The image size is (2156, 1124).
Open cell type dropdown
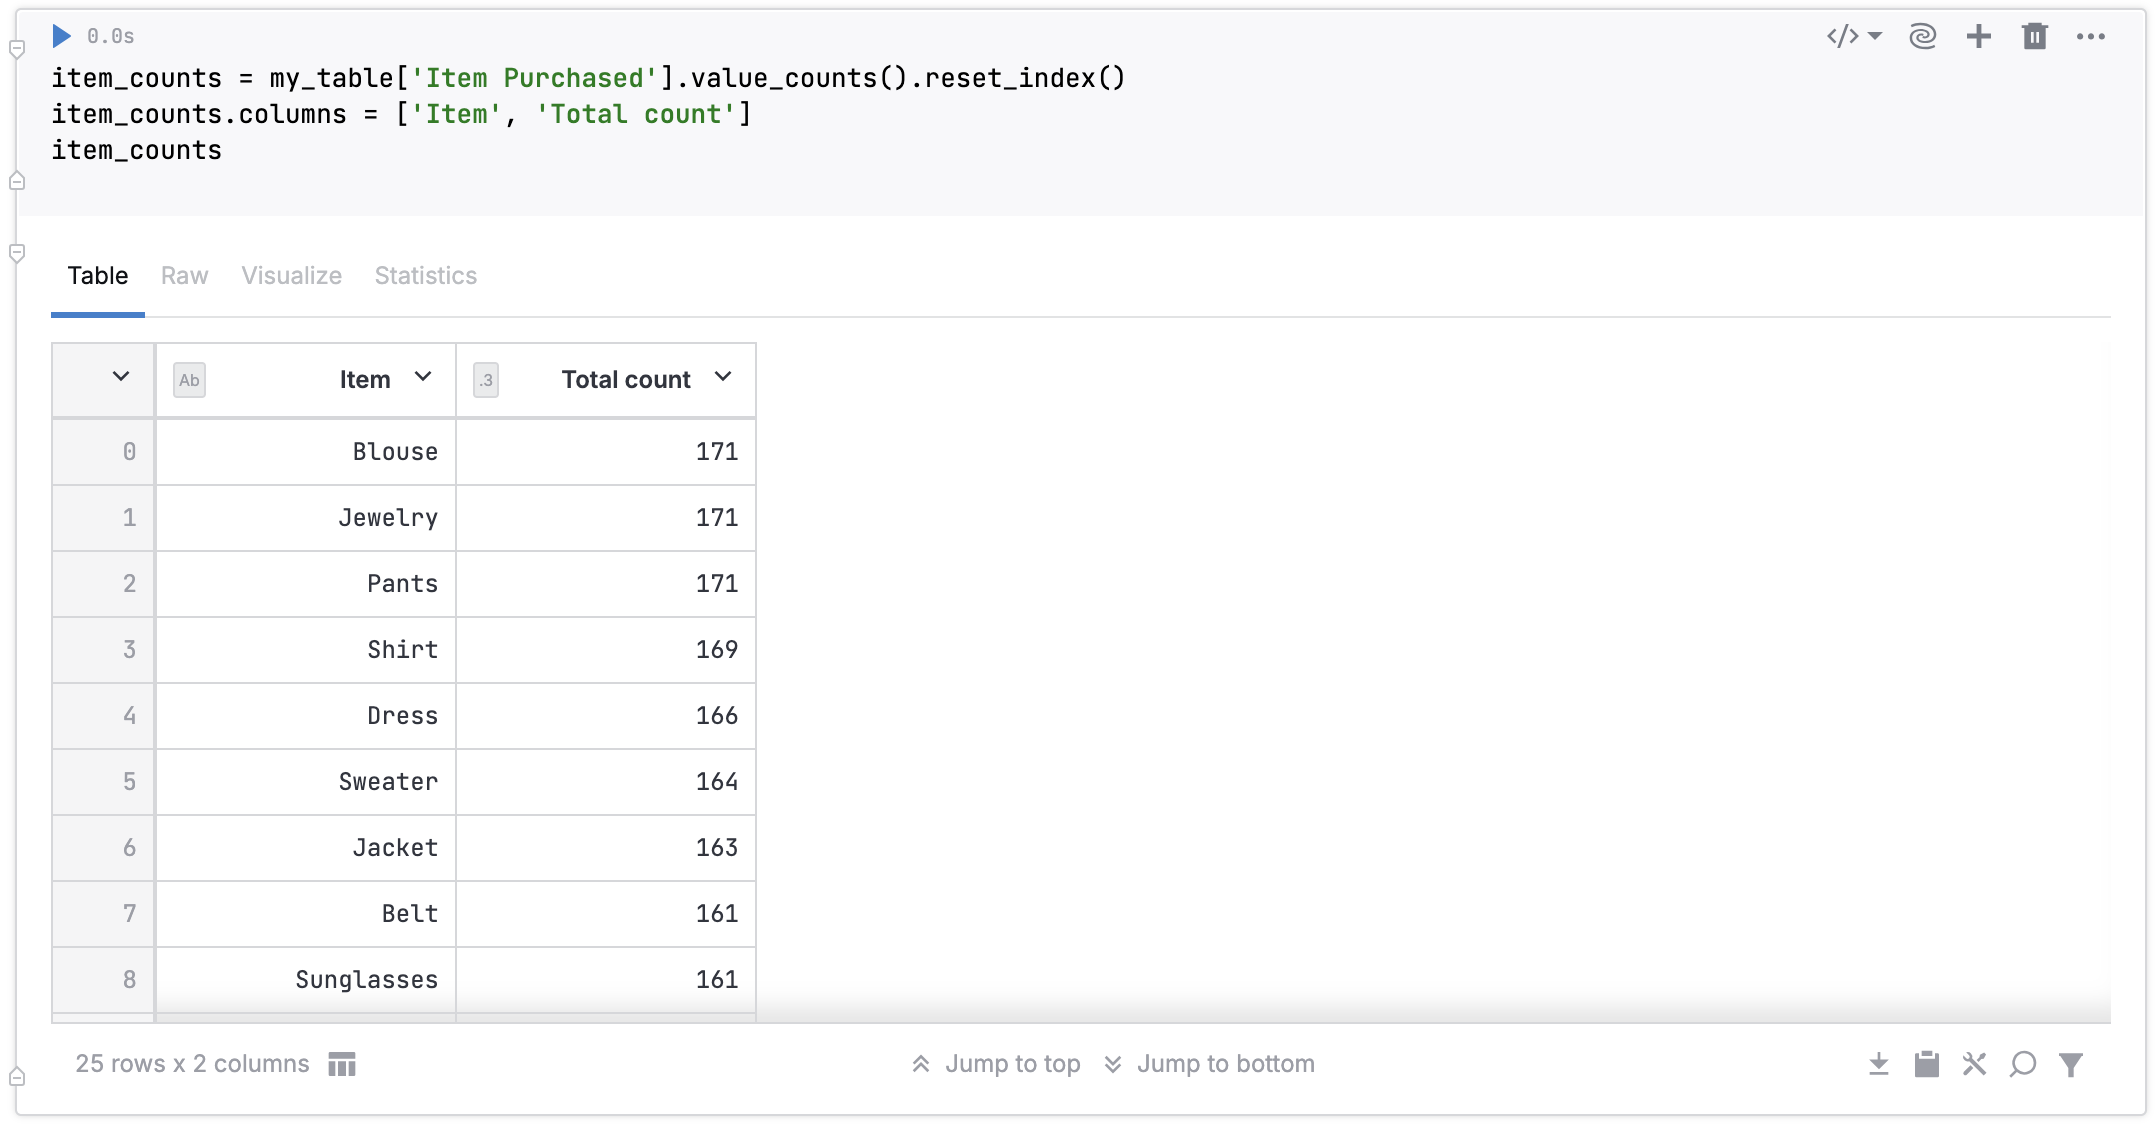click(x=1853, y=36)
